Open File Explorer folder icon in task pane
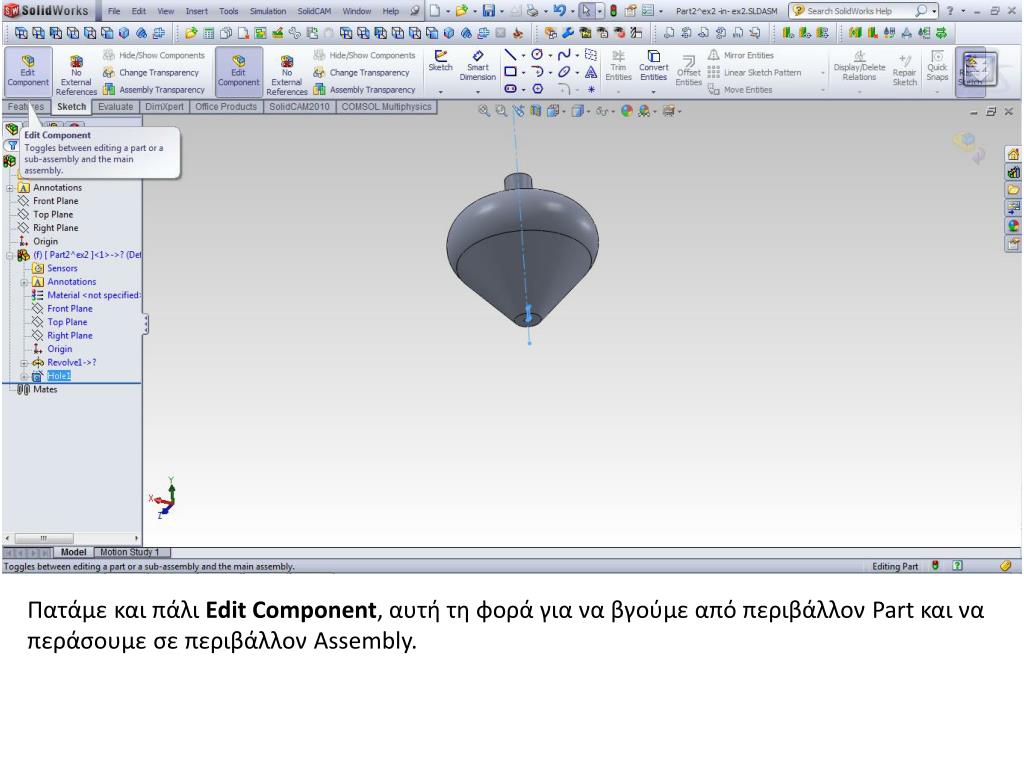The width and height of the screenshot is (1024, 768). coord(1013,190)
